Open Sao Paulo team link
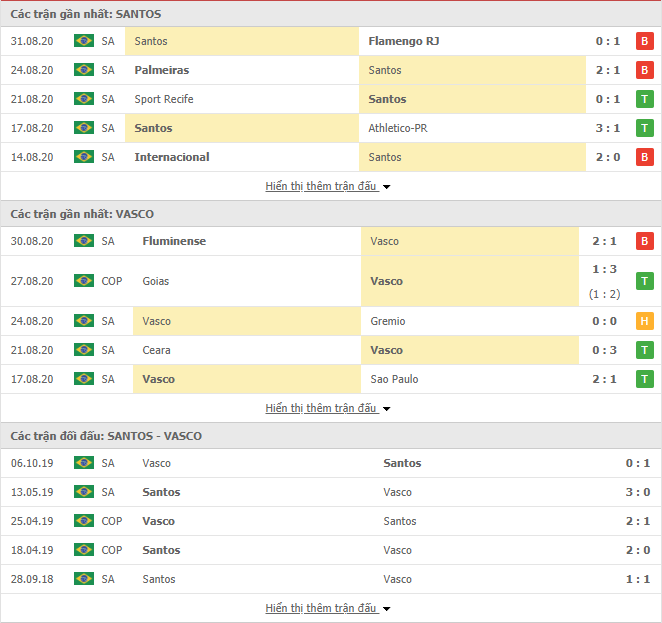The width and height of the screenshot is (662, 623). 393,379
